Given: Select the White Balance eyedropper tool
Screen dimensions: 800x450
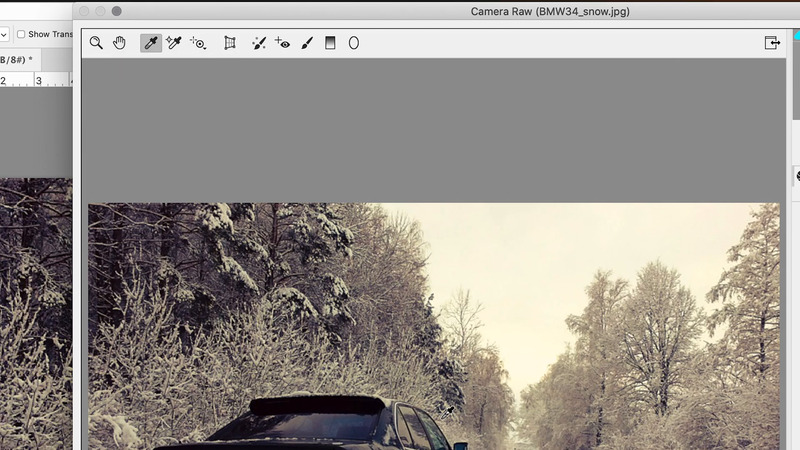Looking at the screenshot, I should (x=151, y=43).
